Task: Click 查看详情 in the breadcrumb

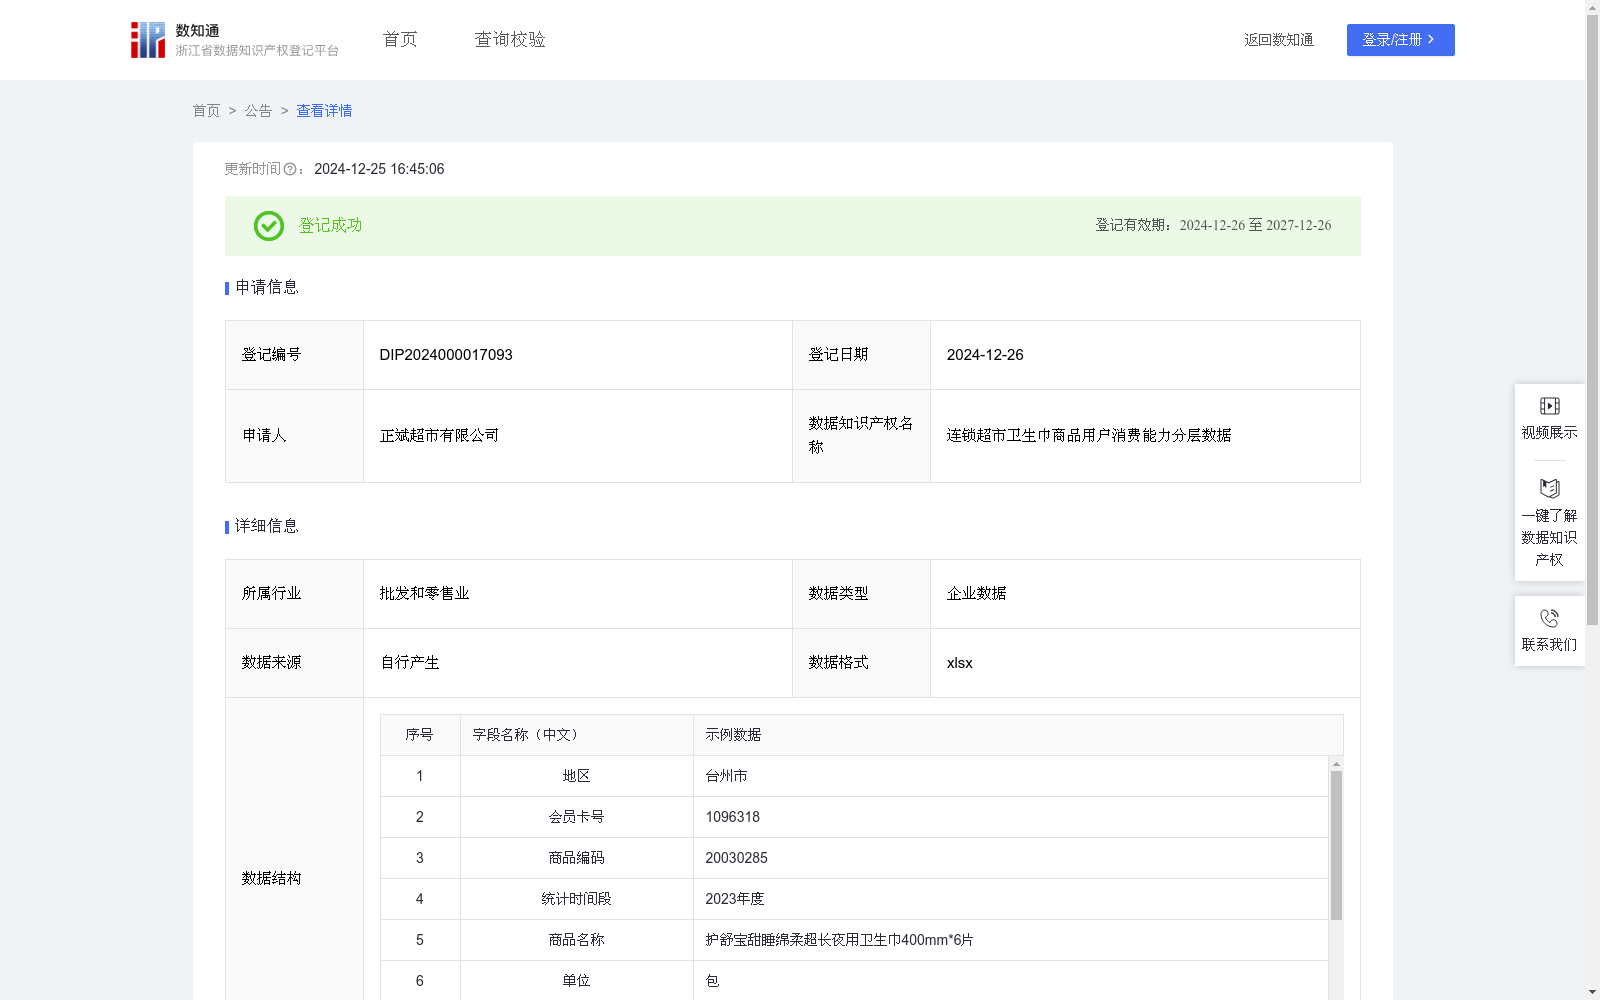Action: tap(324, 111)
